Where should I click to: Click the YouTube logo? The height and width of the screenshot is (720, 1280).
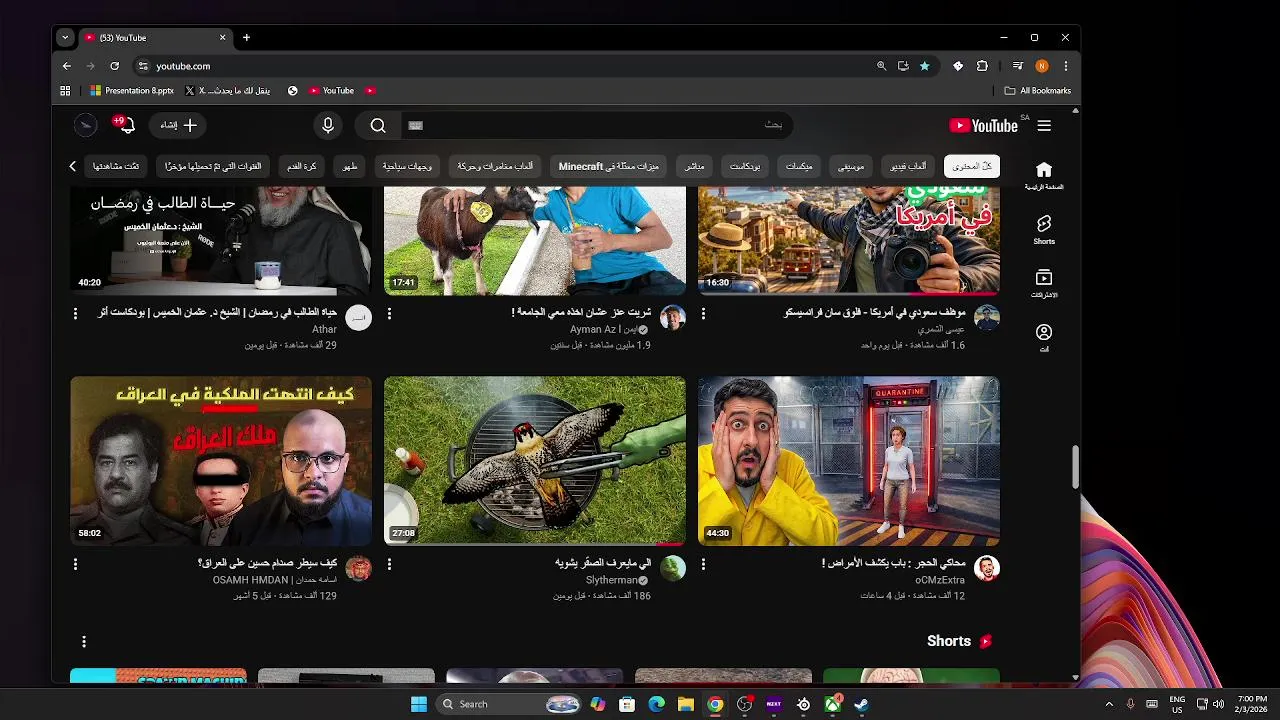pos(983,126)
